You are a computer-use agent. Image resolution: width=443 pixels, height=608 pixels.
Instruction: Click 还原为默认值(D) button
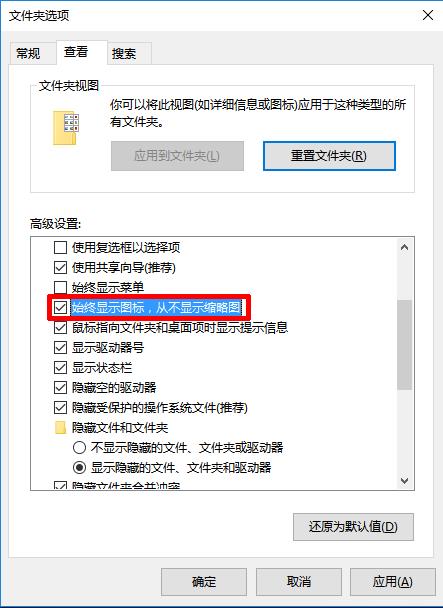point(353,527)
